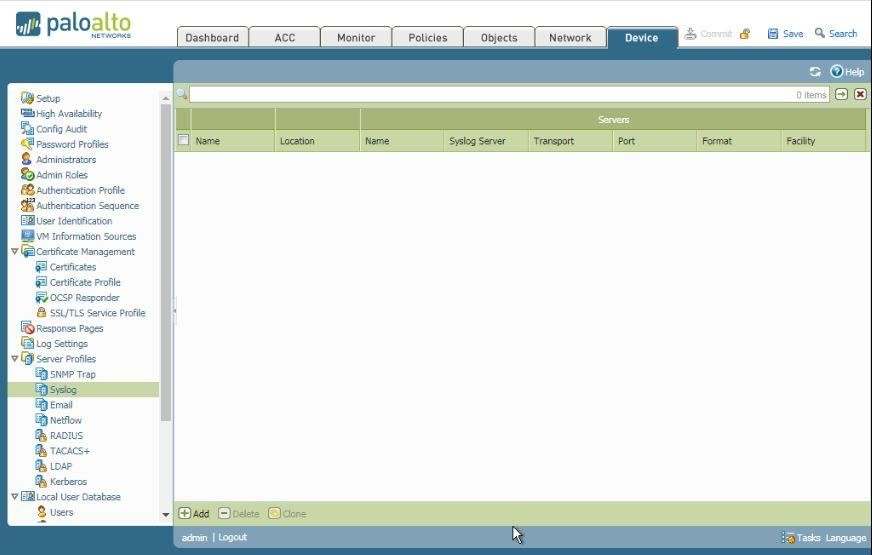Click the sidebar scroll-down arrow
The image size is (872, 555).
(x=166, y=515)
